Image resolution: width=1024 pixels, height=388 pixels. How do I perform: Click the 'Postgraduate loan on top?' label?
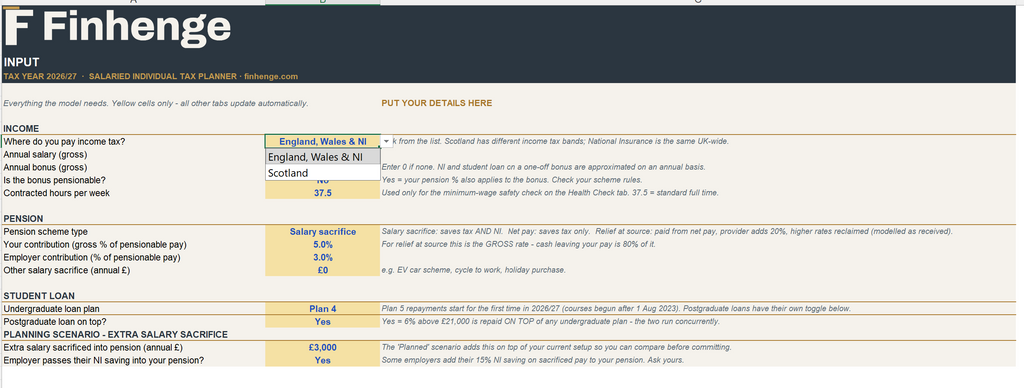pyautogui.click(x=55, y=321)
